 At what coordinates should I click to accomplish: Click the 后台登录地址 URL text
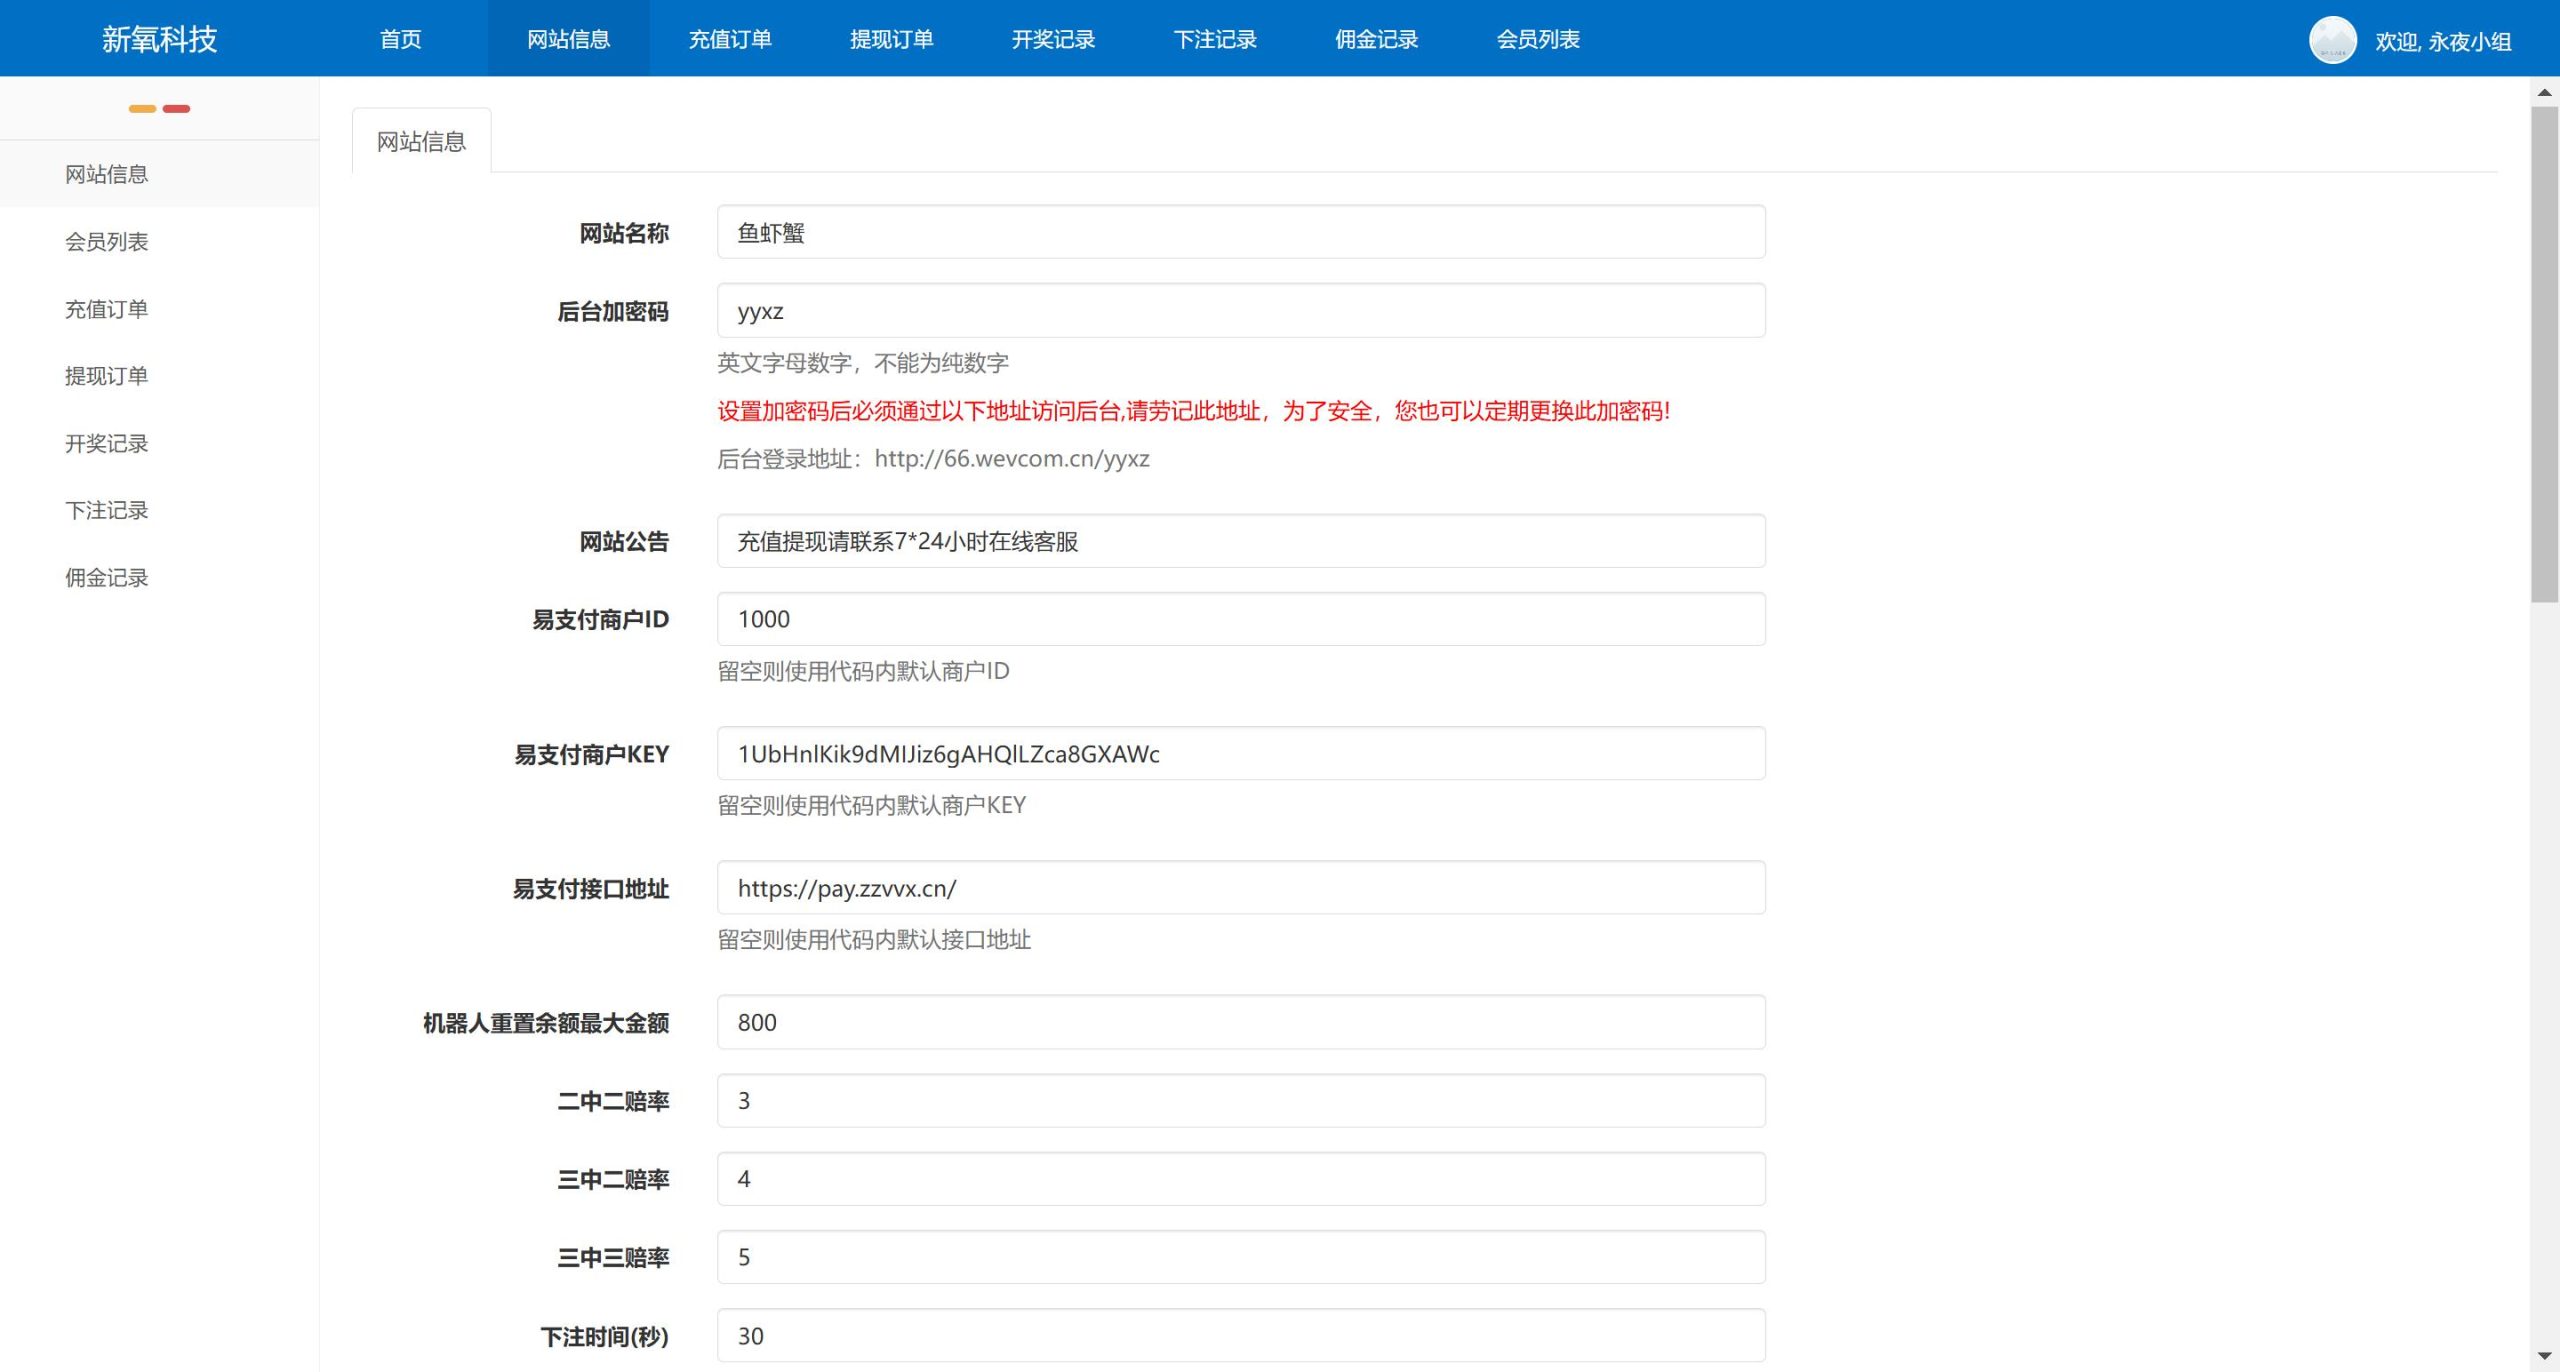pyautogui.click(x=1012, y=459)
